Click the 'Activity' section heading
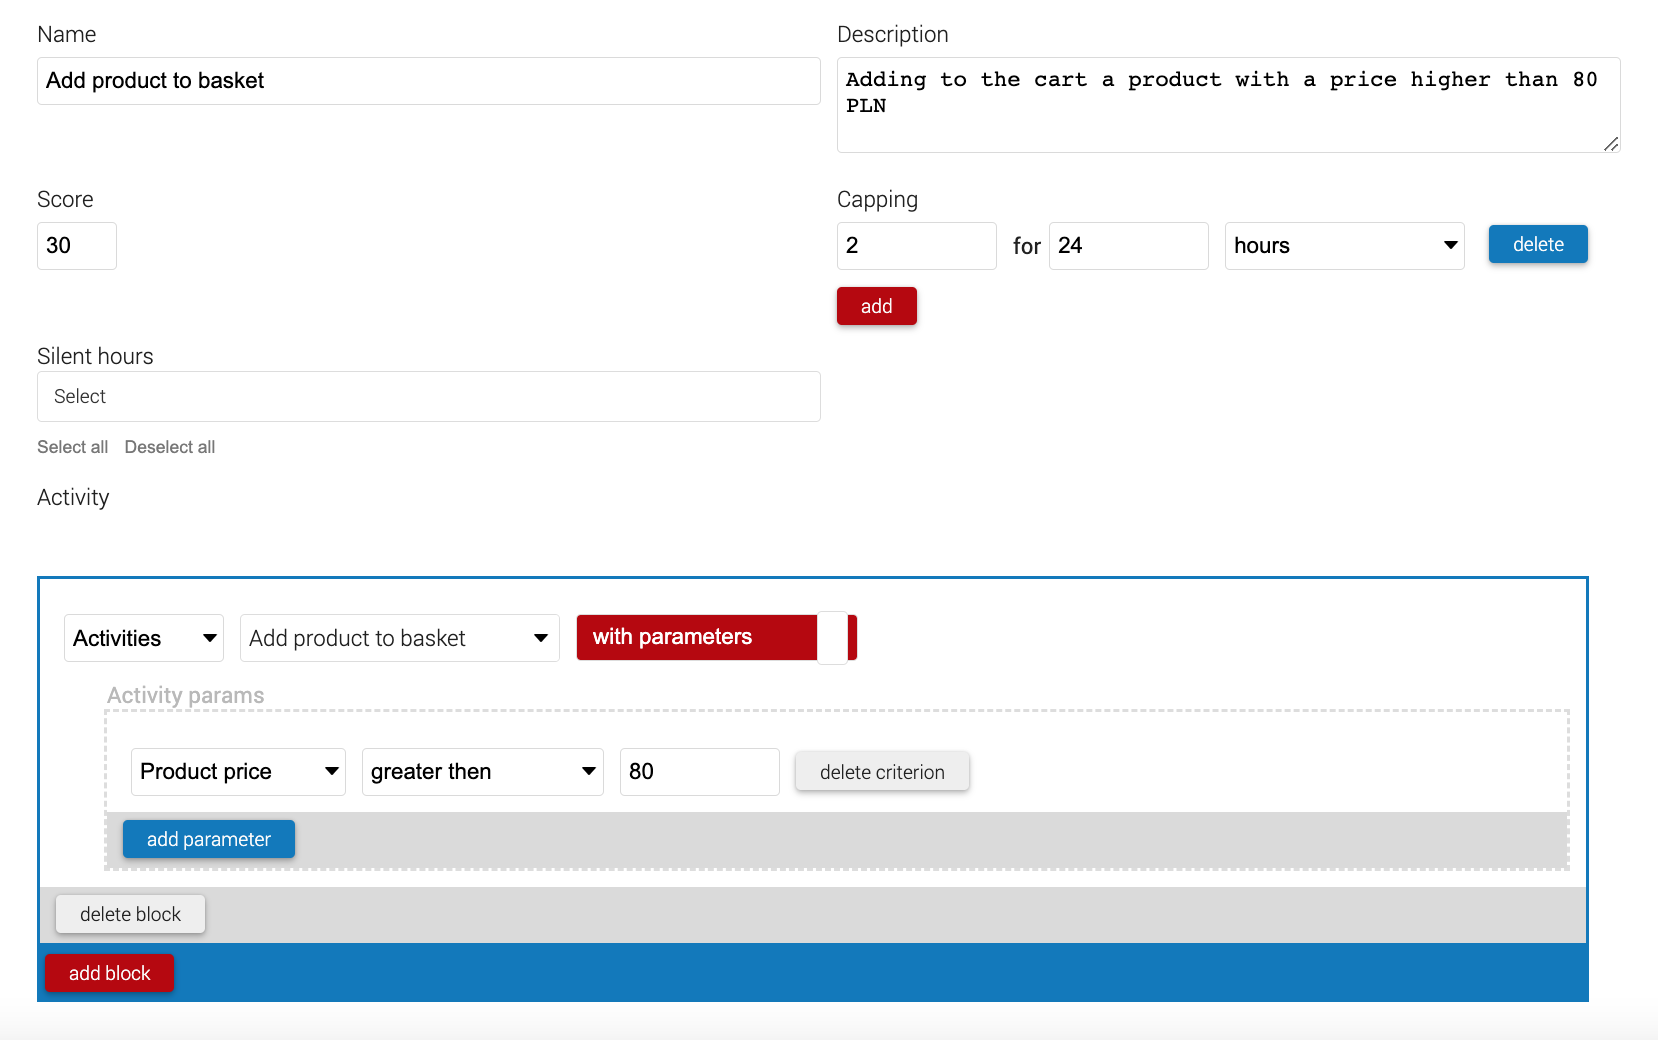 pos(73,498)
